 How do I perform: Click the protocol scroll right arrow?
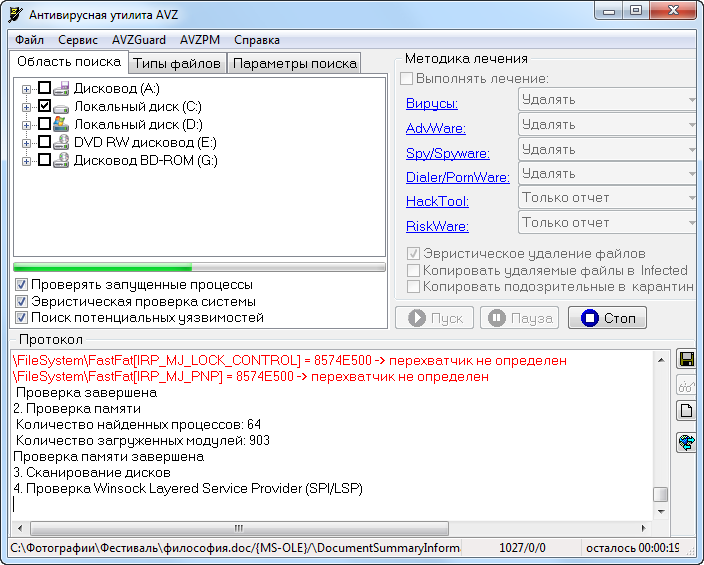pyautogui.click(x=643, y=528)
